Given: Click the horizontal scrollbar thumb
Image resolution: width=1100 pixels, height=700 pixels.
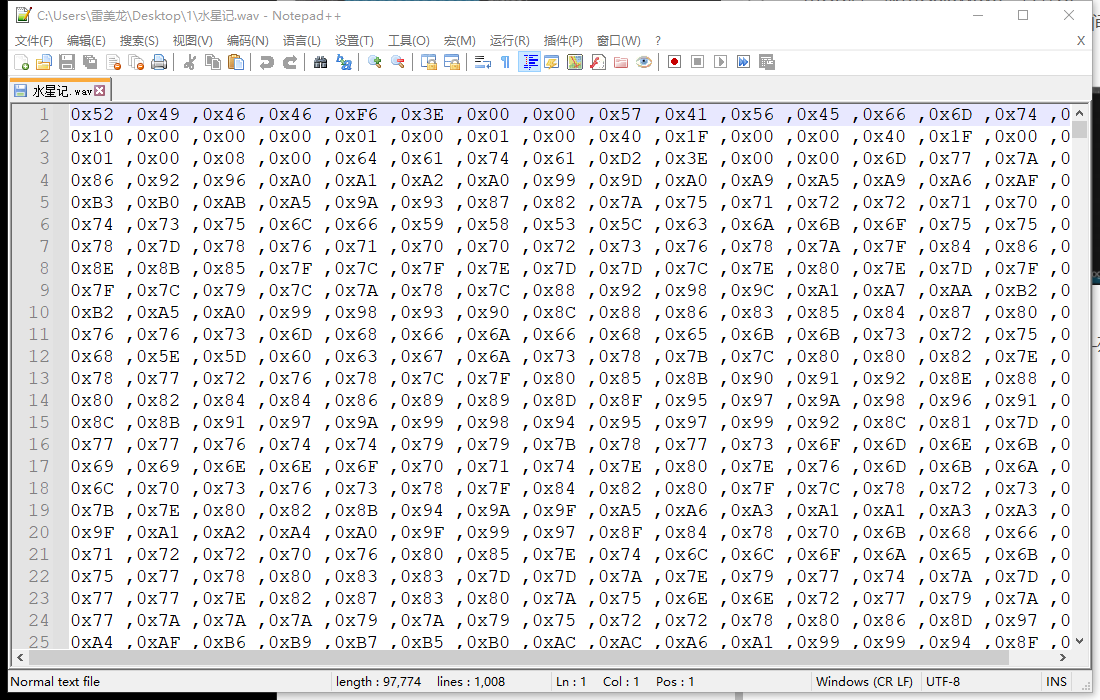Looking at the screenshot, I should pos(518,657).
